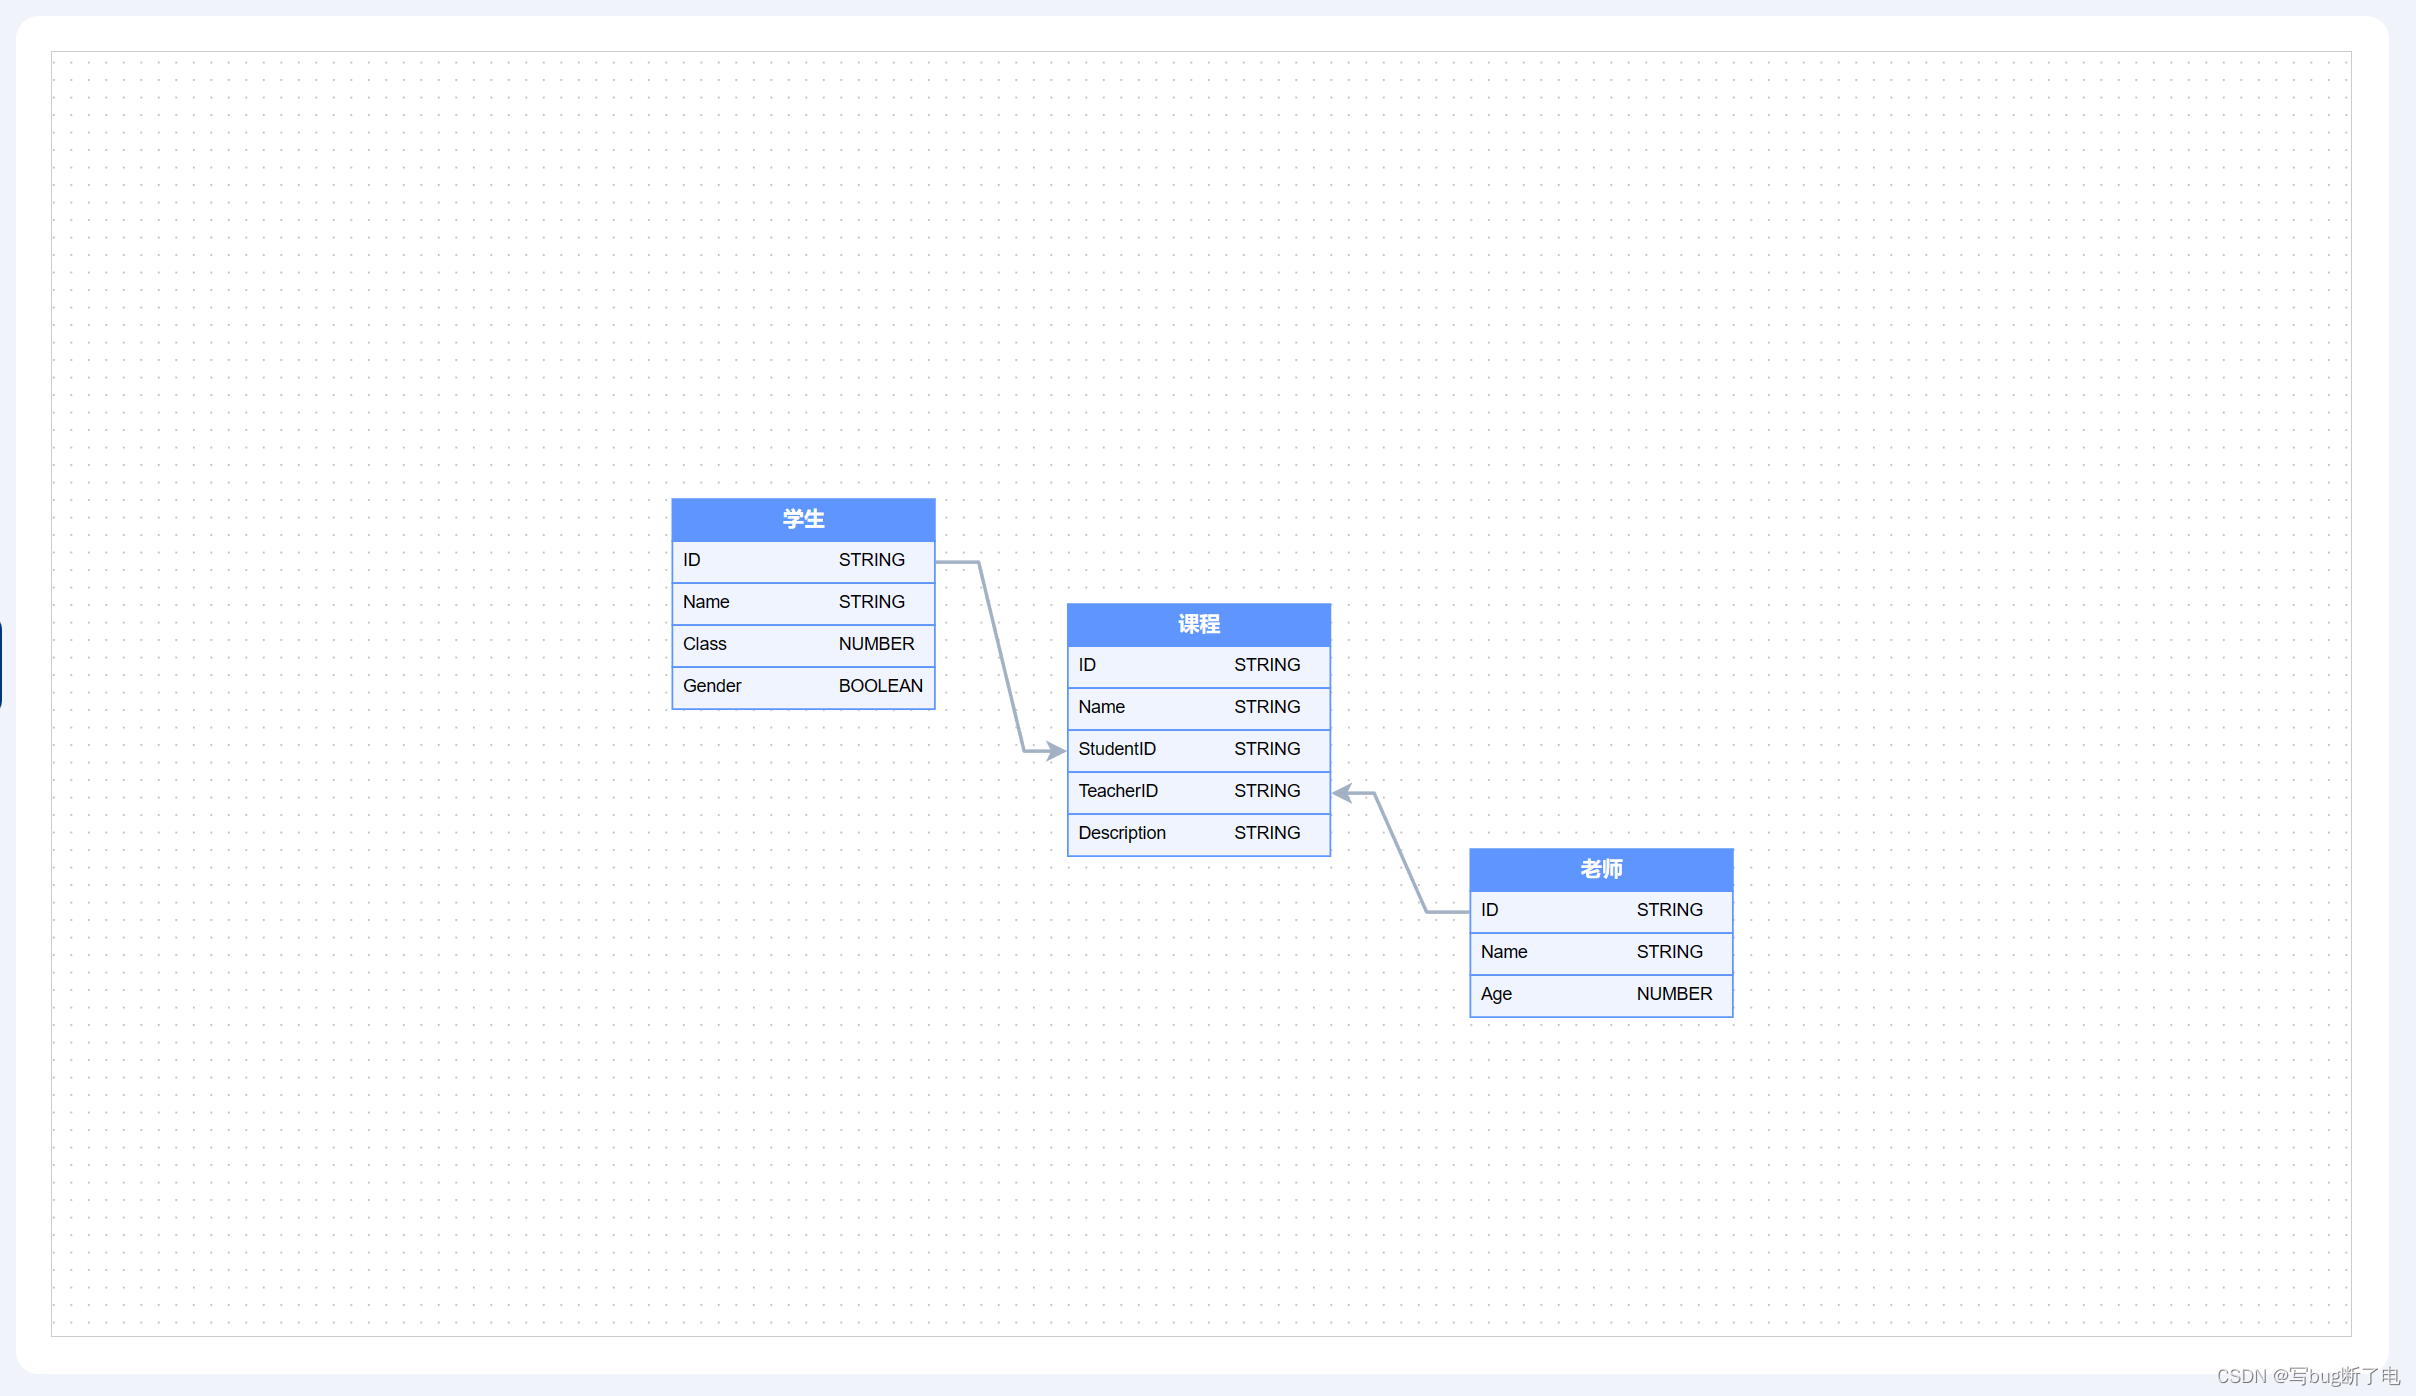Image resolution: width=2416 pixels, height=1396 pixels.
Task: Select the 老师 table header
Action: pyautogui.click(x=1600, y=869)
